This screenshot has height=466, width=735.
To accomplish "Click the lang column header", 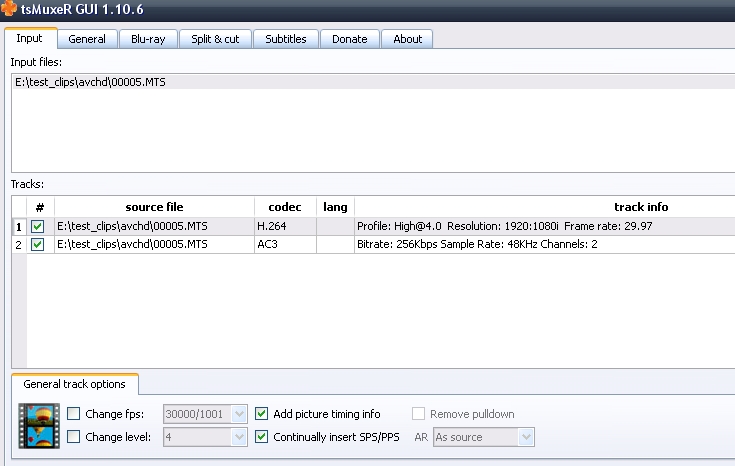I will click(335, 207).
